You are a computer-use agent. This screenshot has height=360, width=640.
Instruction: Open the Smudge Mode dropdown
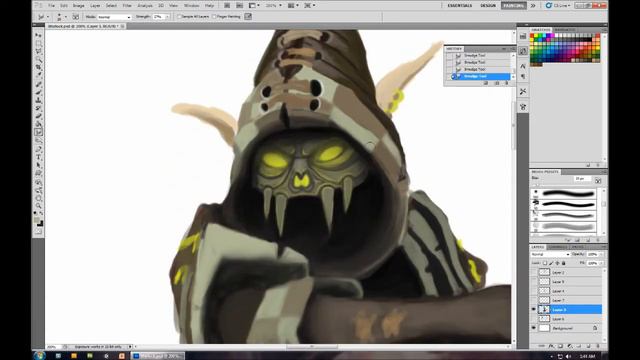click(x=114, y=17)
